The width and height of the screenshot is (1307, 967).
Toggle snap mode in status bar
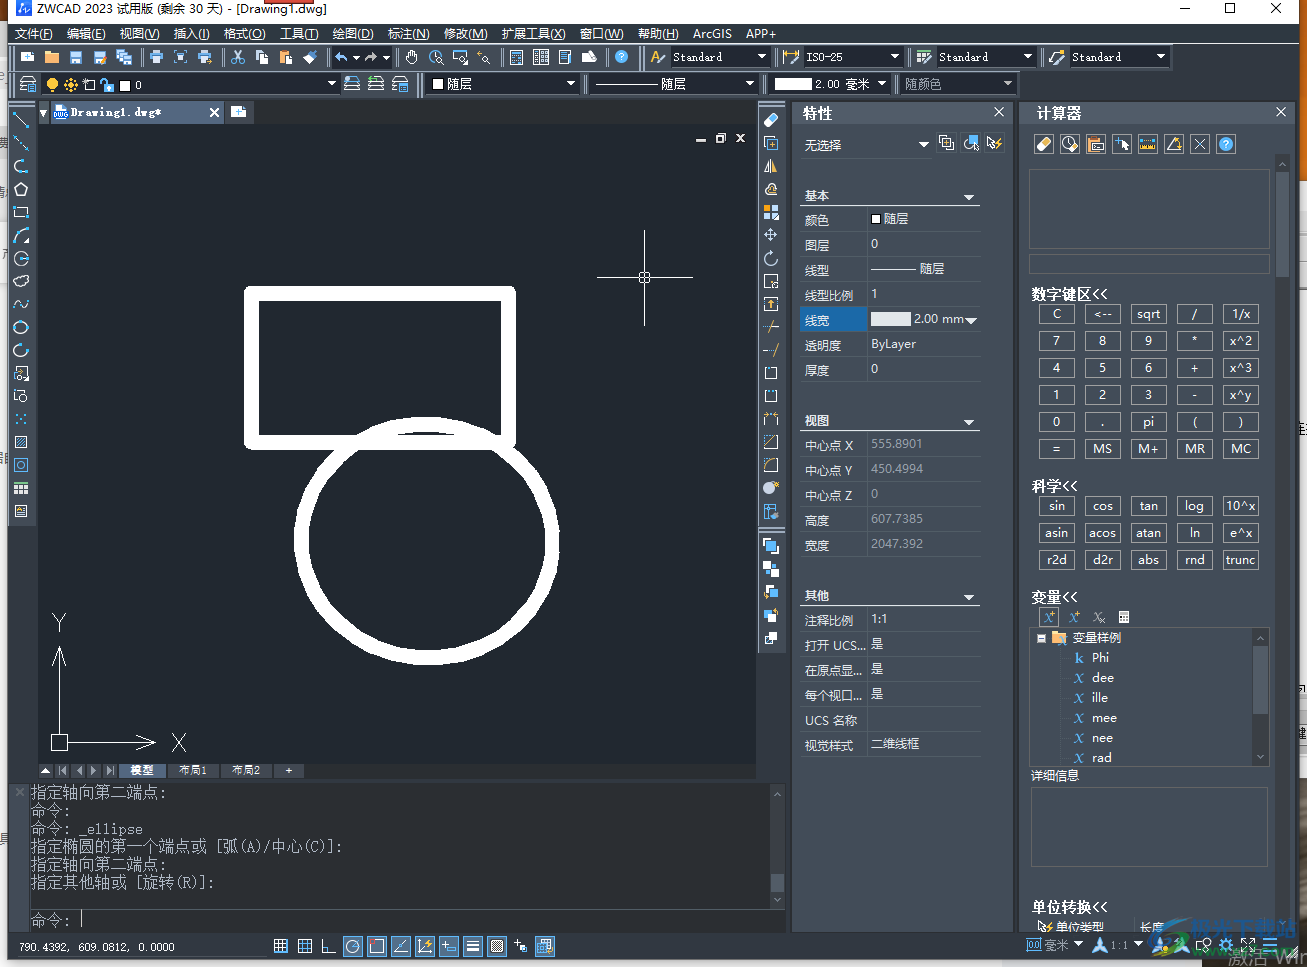[x=281, y=946]
